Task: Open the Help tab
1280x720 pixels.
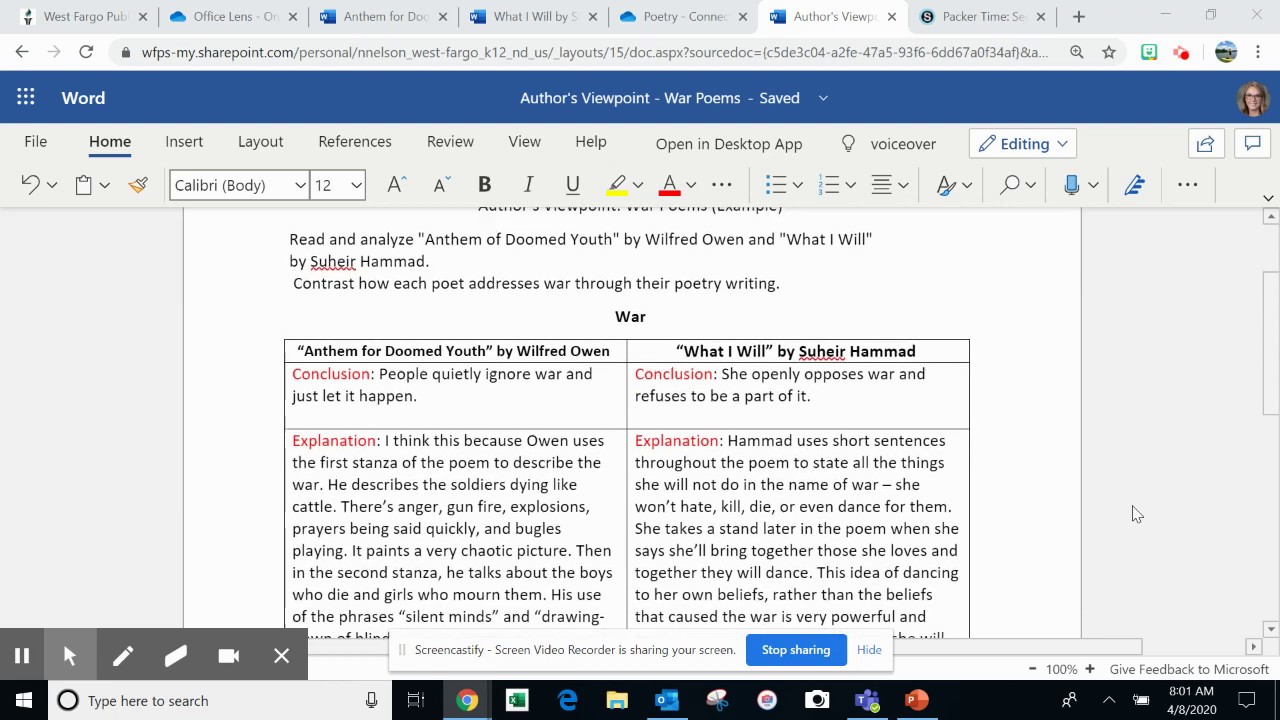Action: 590,142
